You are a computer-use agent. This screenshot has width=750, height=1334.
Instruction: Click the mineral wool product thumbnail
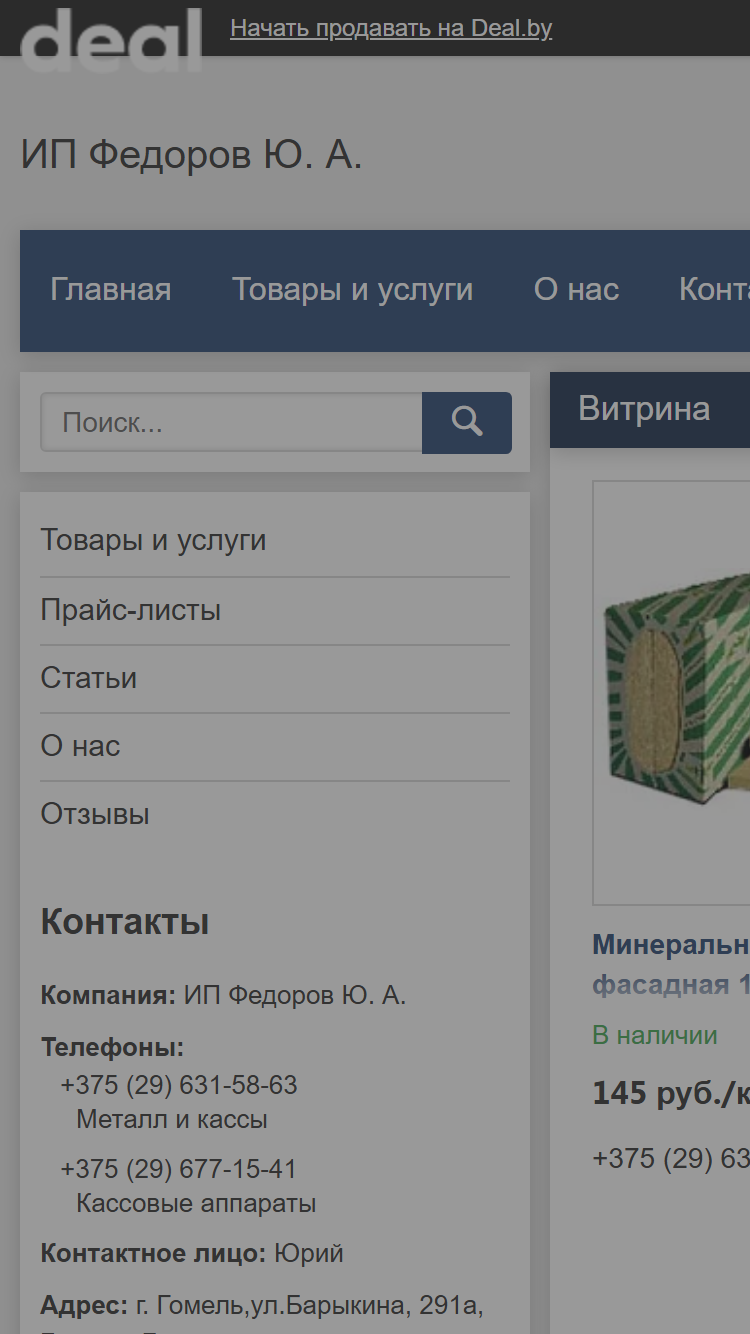[672, 693]
